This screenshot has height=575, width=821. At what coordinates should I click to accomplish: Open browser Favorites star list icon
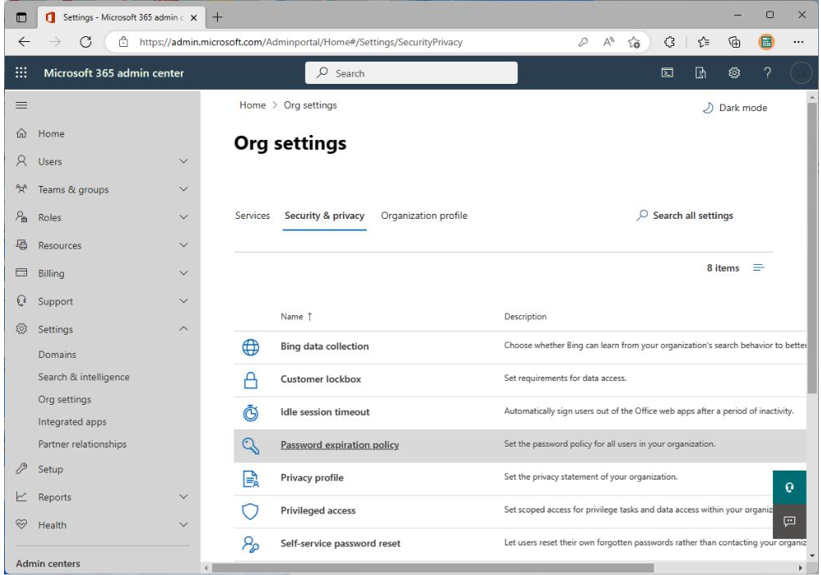pos(703,42)
